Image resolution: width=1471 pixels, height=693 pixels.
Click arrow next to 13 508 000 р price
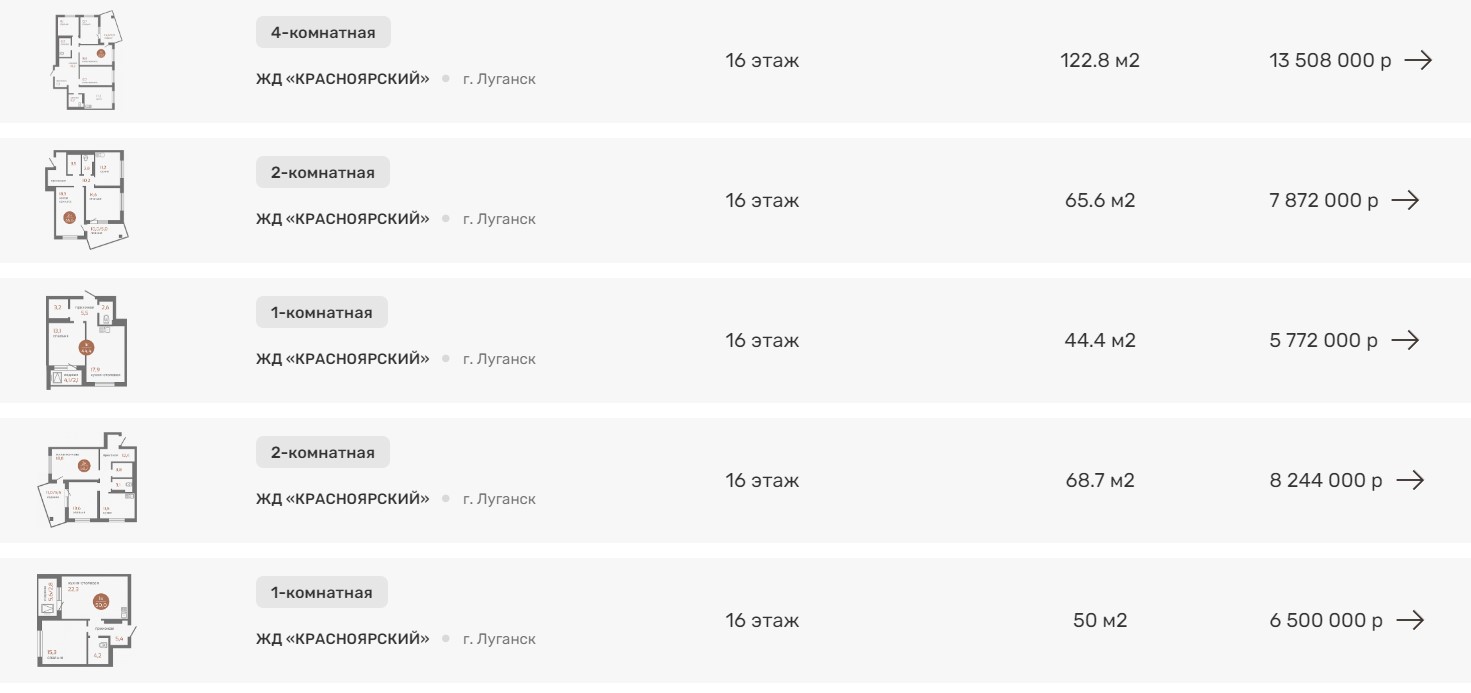1418,60
